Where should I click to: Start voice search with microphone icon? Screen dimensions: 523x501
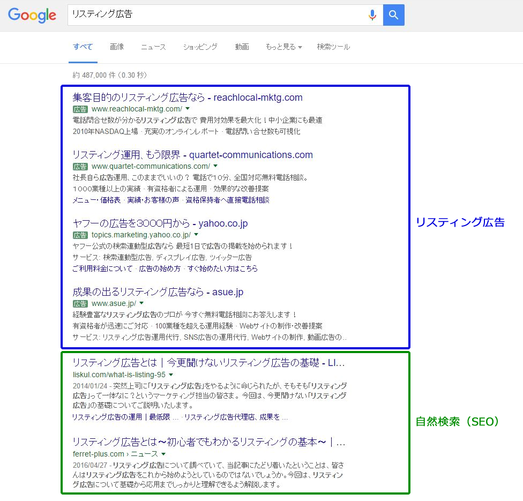click(x=372, y=15)
